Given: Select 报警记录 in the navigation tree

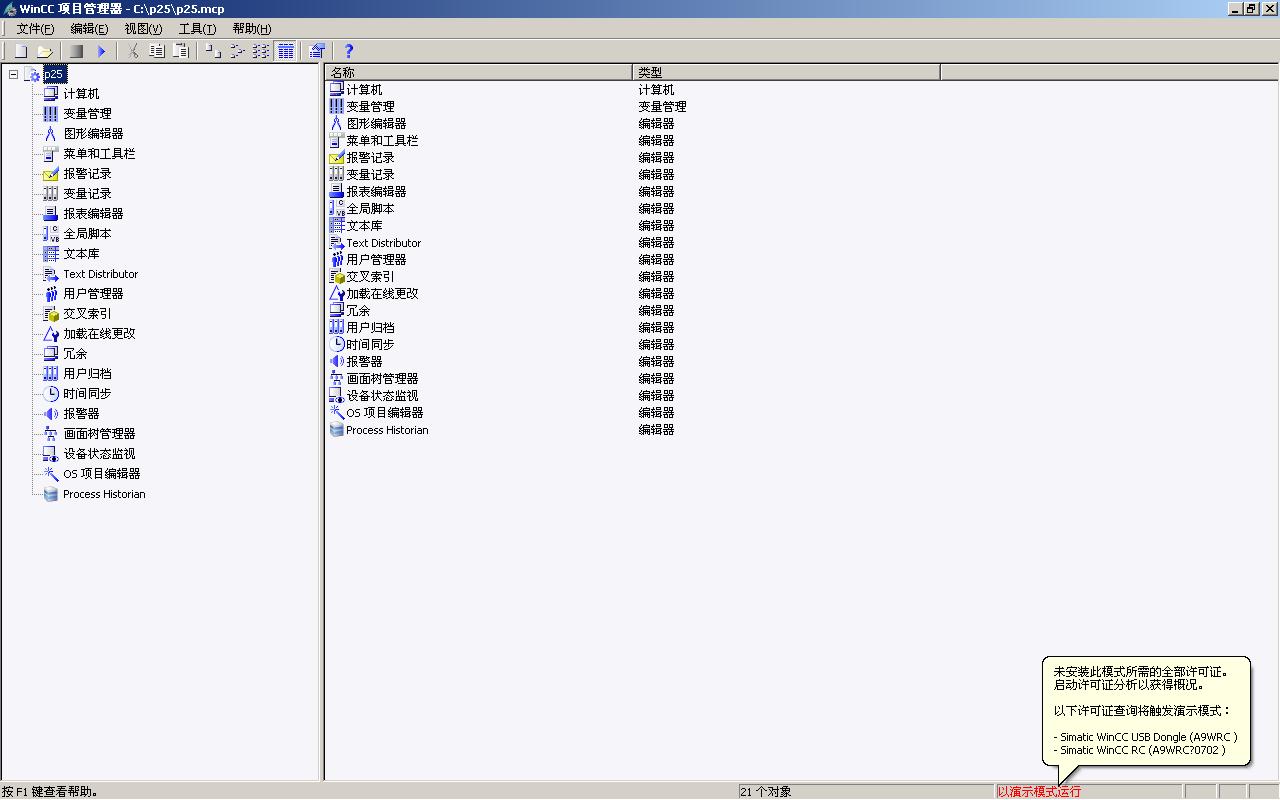Looking at the screenshot, I should 87,174.
